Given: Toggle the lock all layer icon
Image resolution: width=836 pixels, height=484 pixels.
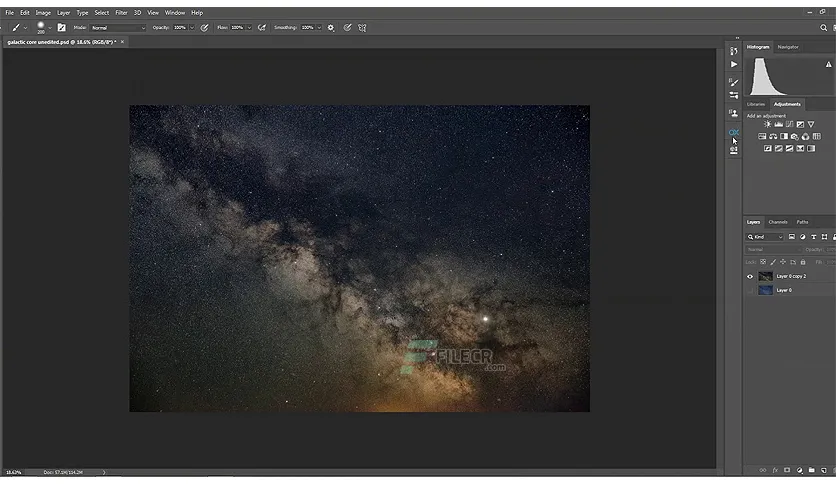Looking at the screenshot, I should [803, 262].
